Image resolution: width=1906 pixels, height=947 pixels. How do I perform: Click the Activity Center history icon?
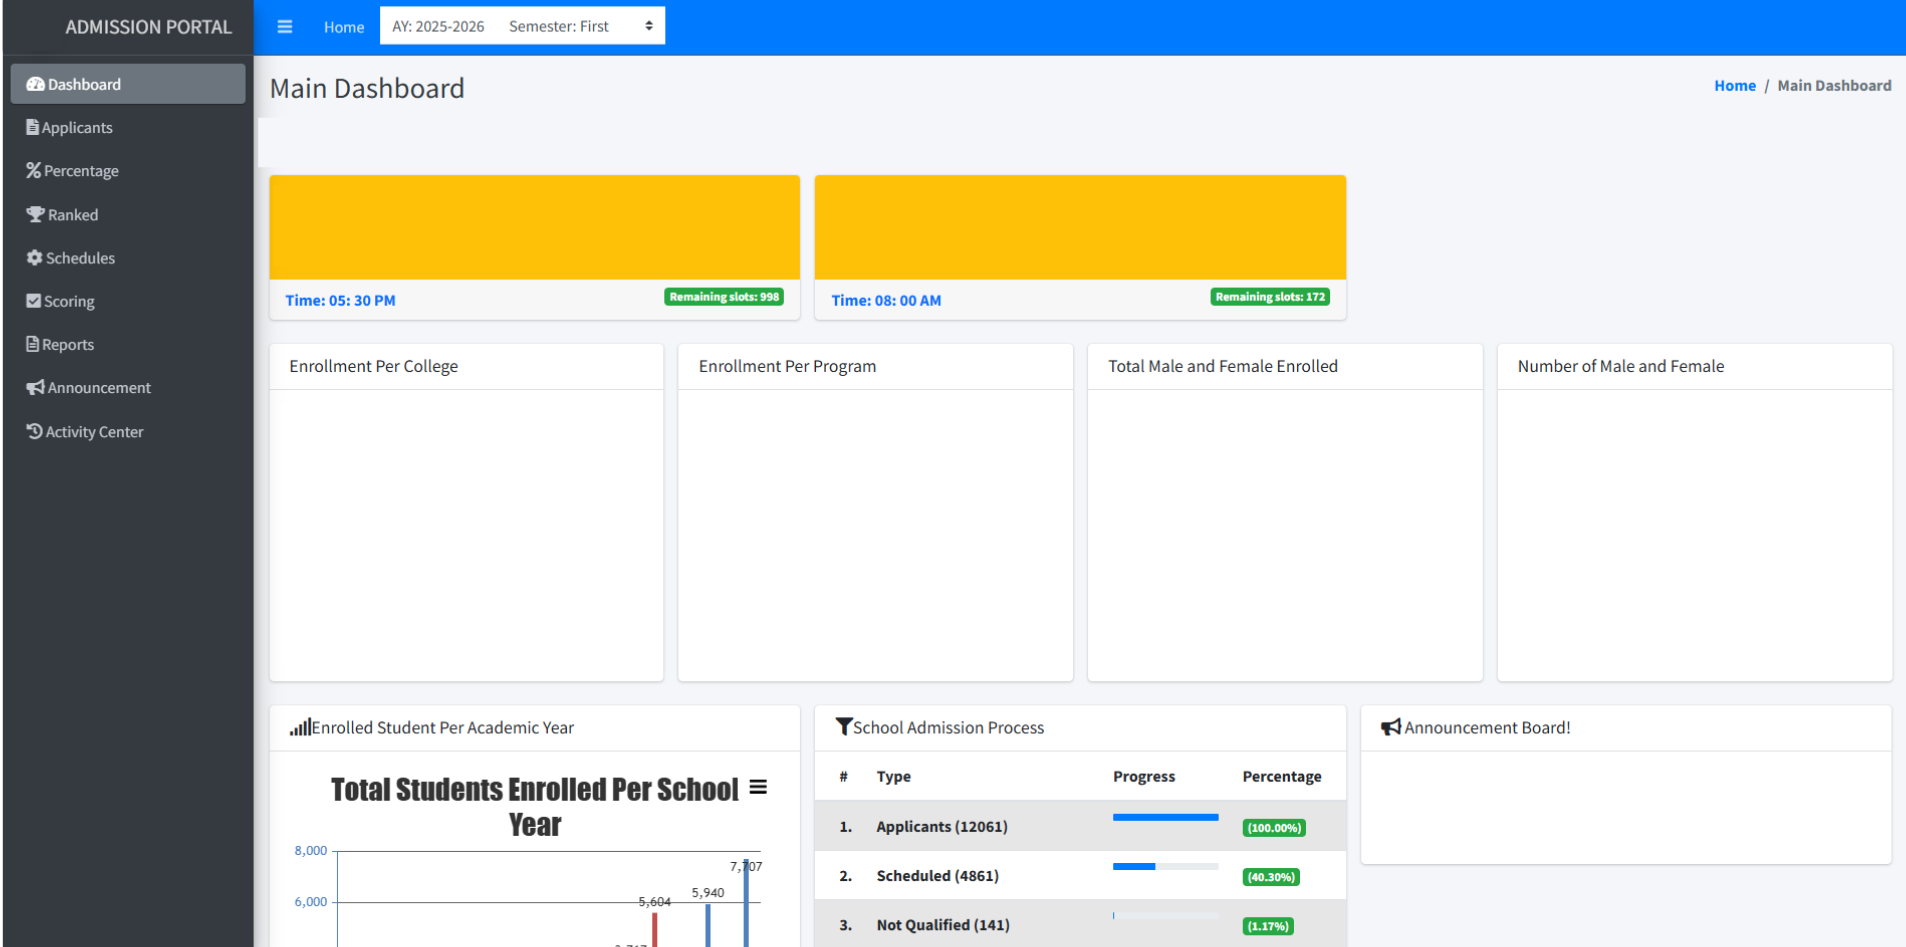click(x=34, y=432)
